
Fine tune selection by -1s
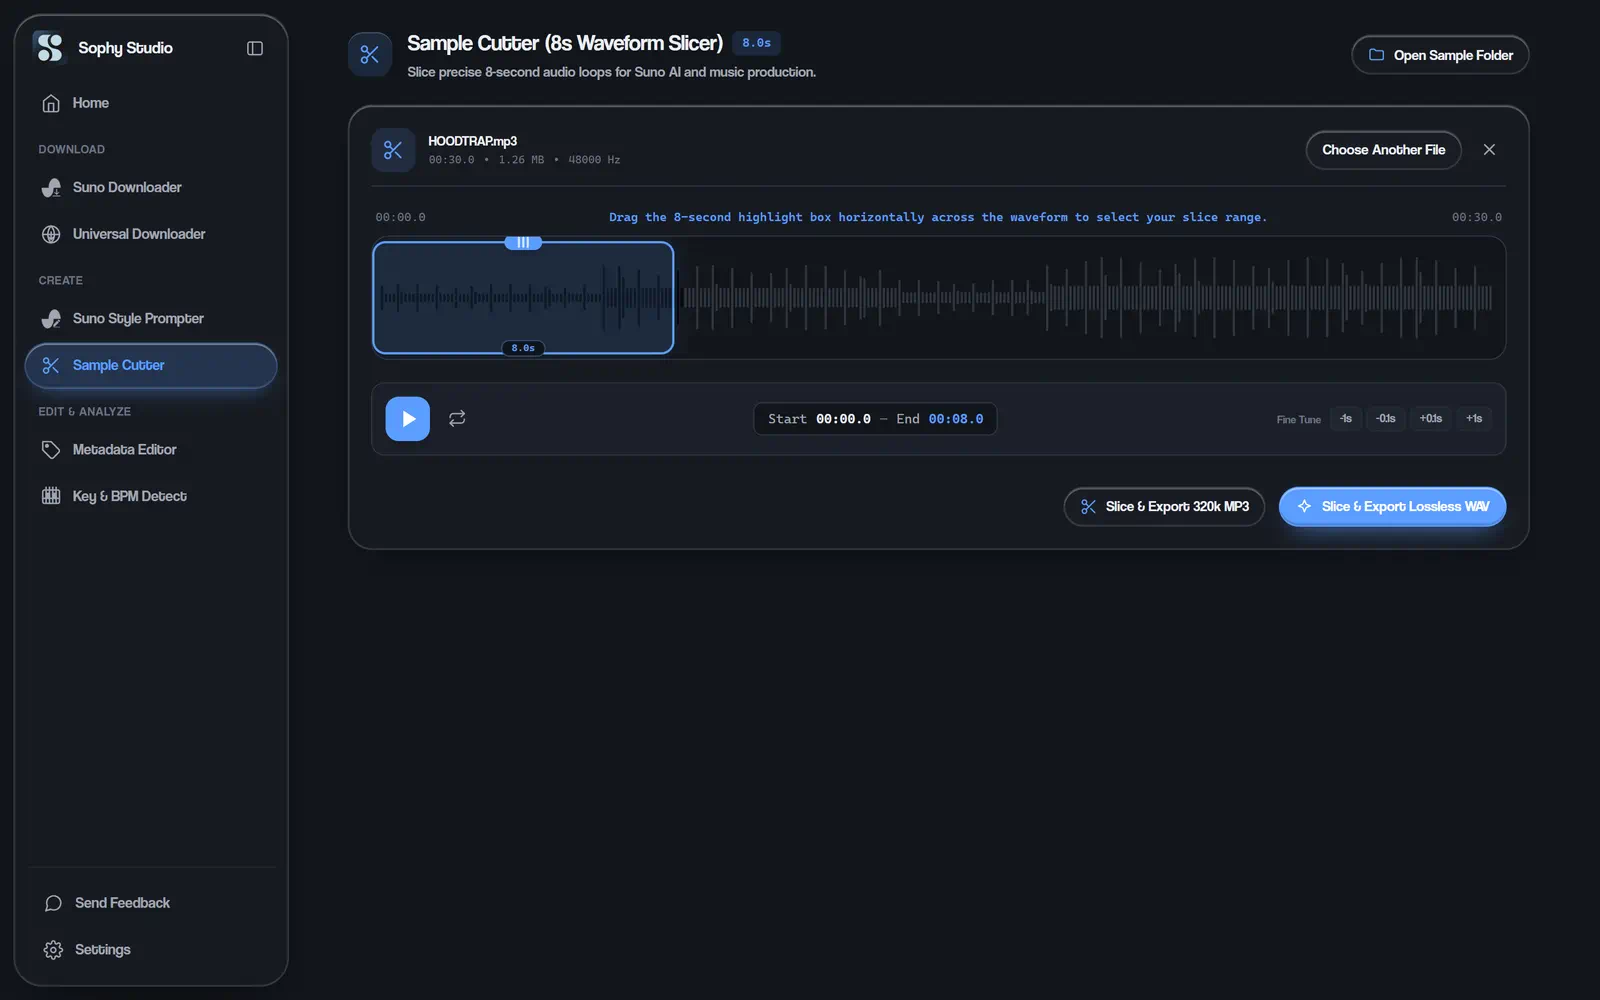point(1346,419)
